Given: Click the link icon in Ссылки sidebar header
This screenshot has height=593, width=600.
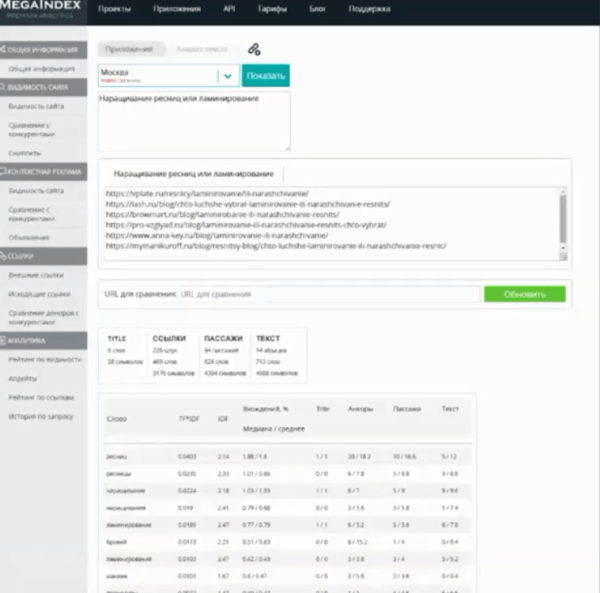Looking at the screenshot, I should coord(5,257).
